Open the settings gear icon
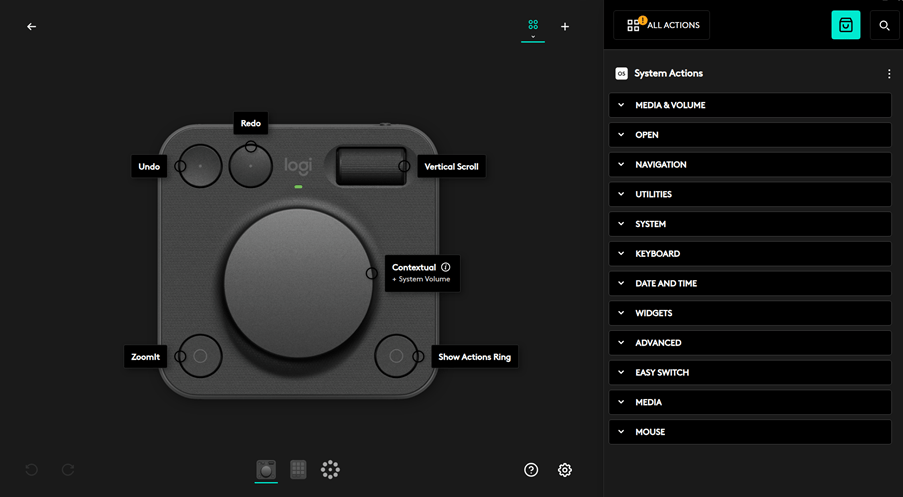Screen dimensions: 903x497 click(565, 470)
